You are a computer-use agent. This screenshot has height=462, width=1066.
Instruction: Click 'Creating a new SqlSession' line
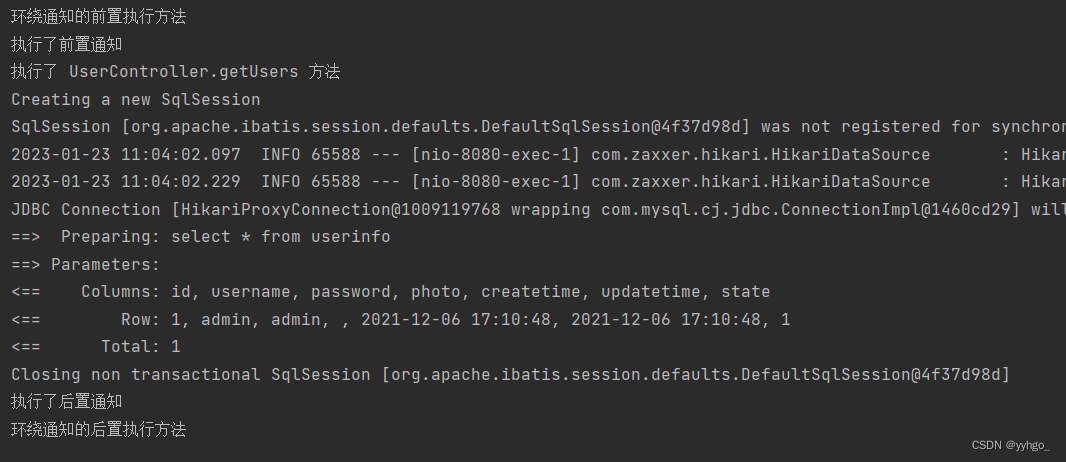click(x=136, y=100)
